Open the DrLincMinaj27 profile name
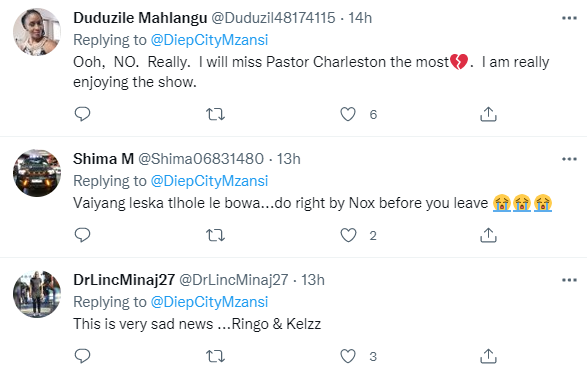 pyautogui.click(x=124, y=280)
